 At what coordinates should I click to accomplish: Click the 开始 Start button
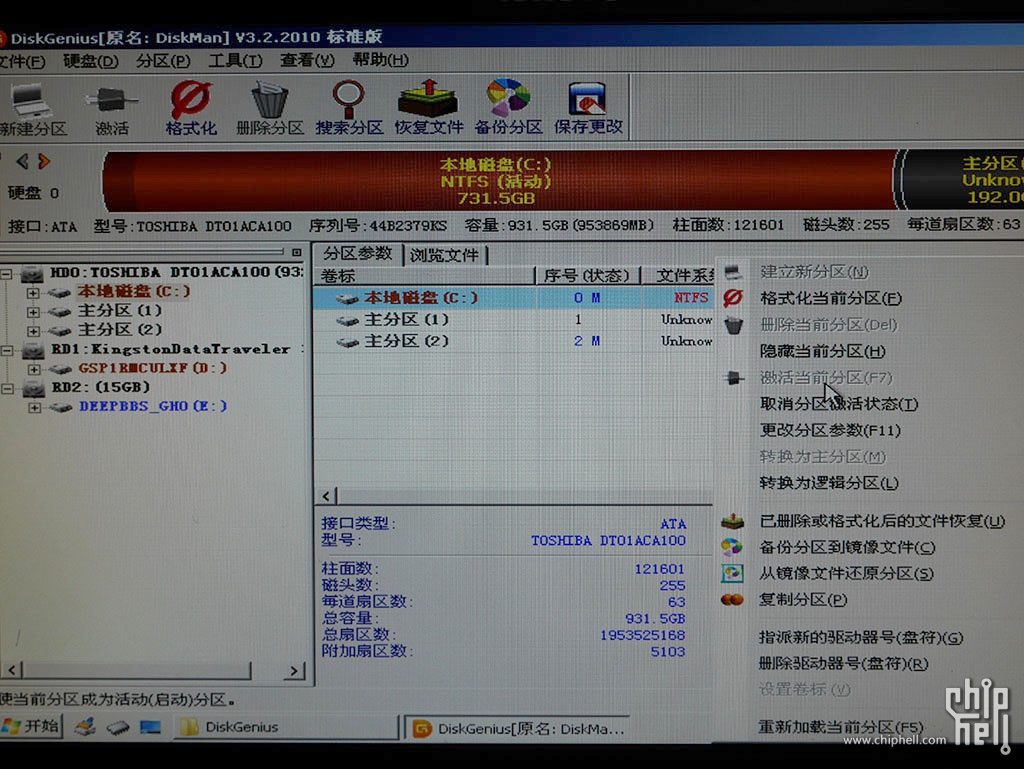tap(31, 726)
